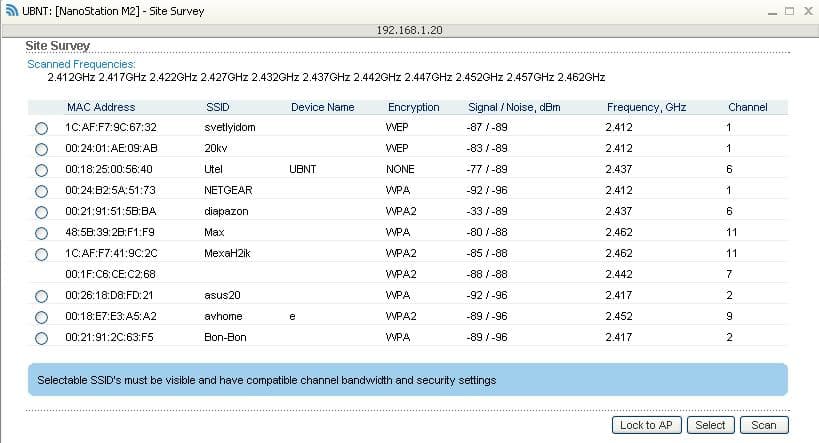Select the NETGEAR network radio button
This screenshot has width=819, height=443.
pos(41,191)
